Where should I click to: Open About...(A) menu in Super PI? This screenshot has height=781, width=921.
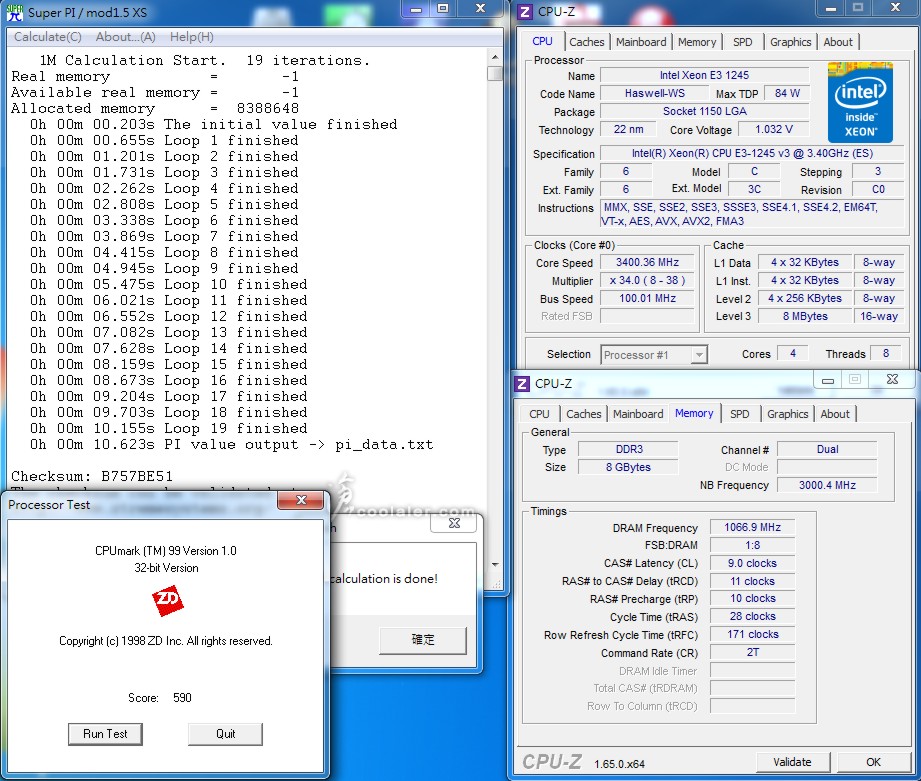(125, 36)
